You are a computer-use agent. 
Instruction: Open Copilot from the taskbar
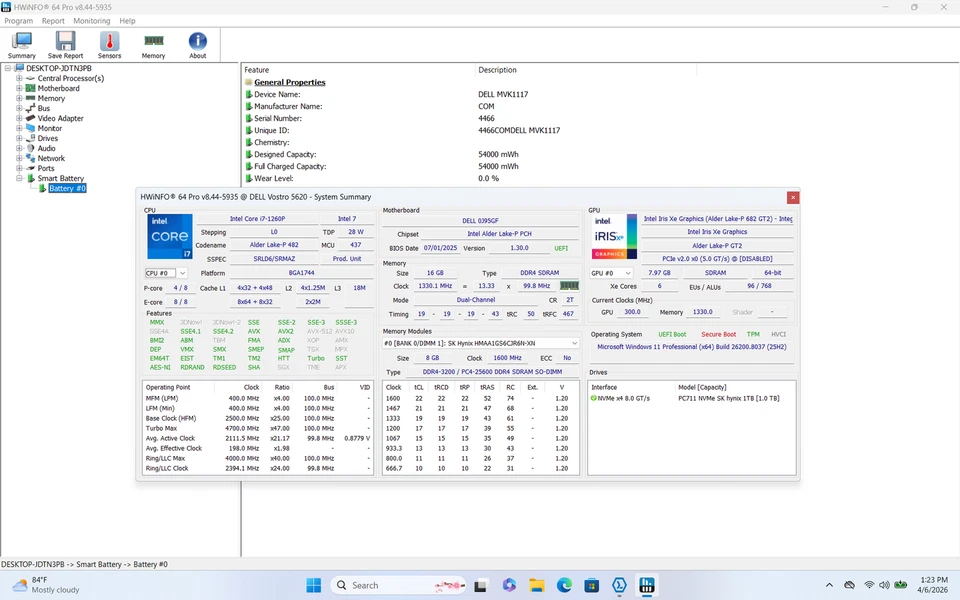[509, 585]
